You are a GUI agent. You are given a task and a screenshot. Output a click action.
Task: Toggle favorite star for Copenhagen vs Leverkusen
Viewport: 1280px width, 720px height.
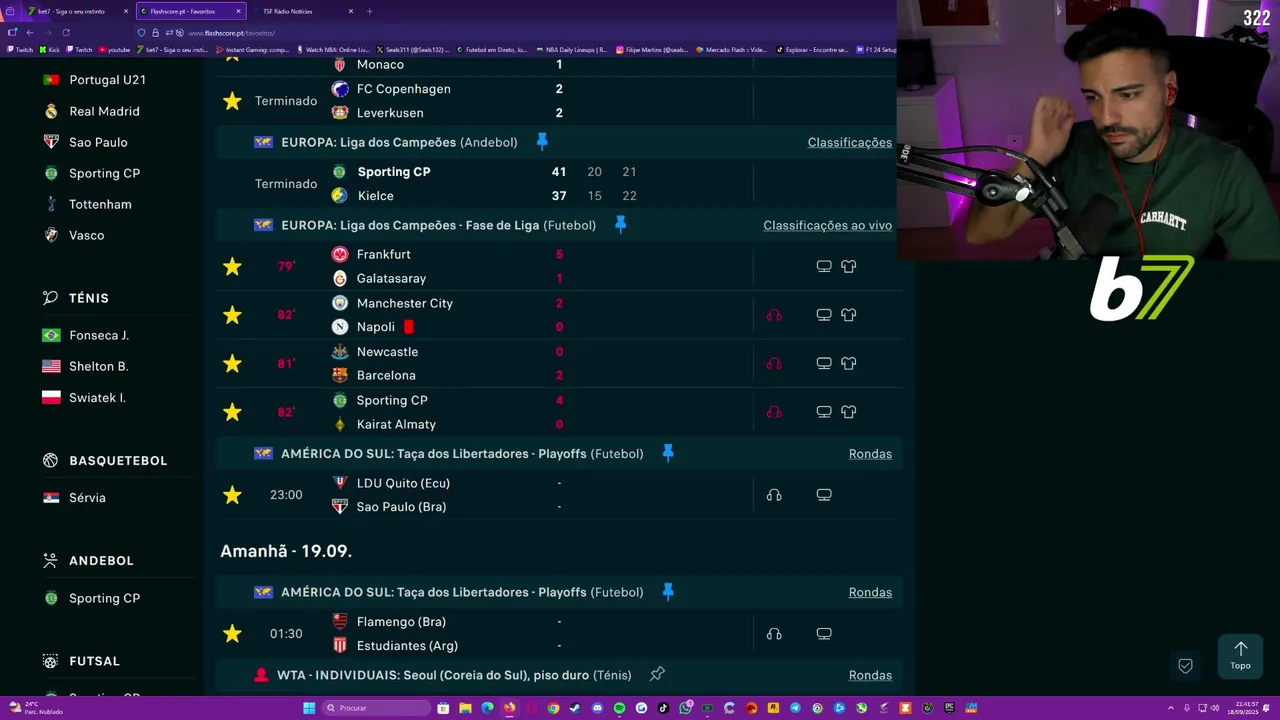[232, 101]
